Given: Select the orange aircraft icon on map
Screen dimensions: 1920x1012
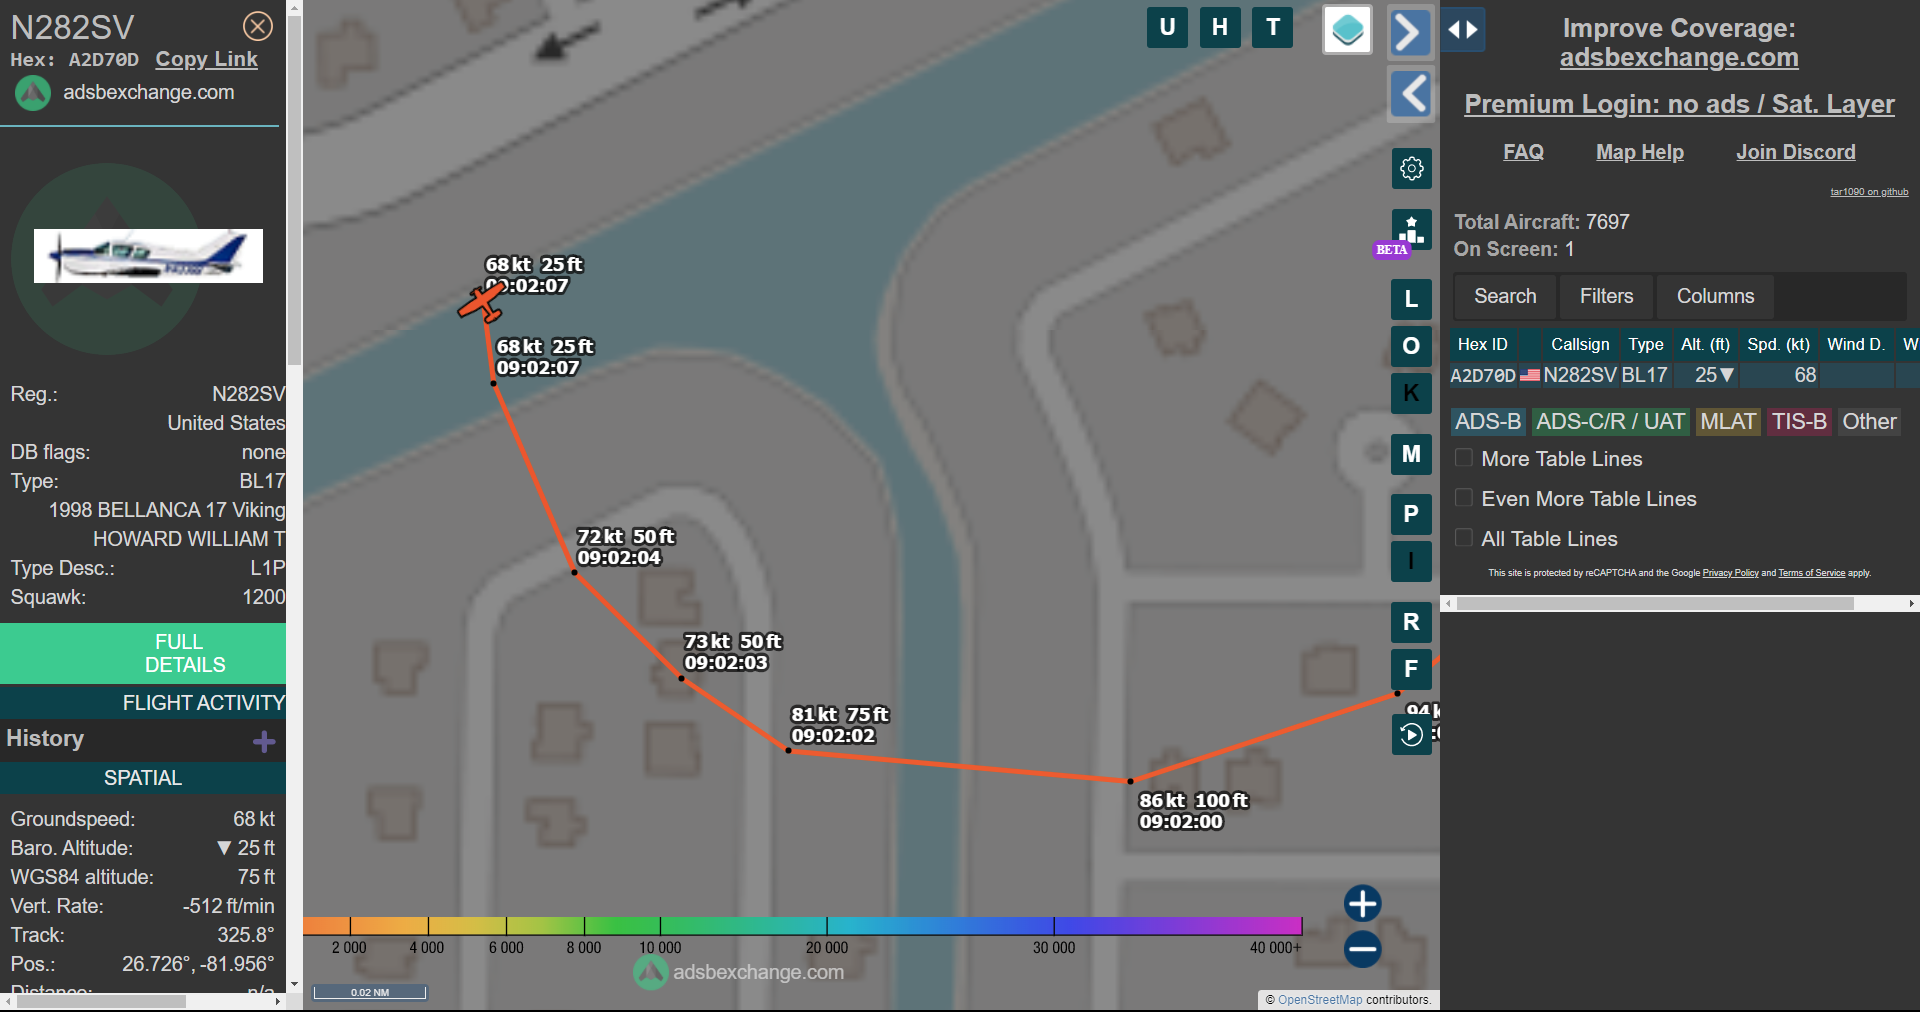Looking at the screenshot, I should (481, 303).
